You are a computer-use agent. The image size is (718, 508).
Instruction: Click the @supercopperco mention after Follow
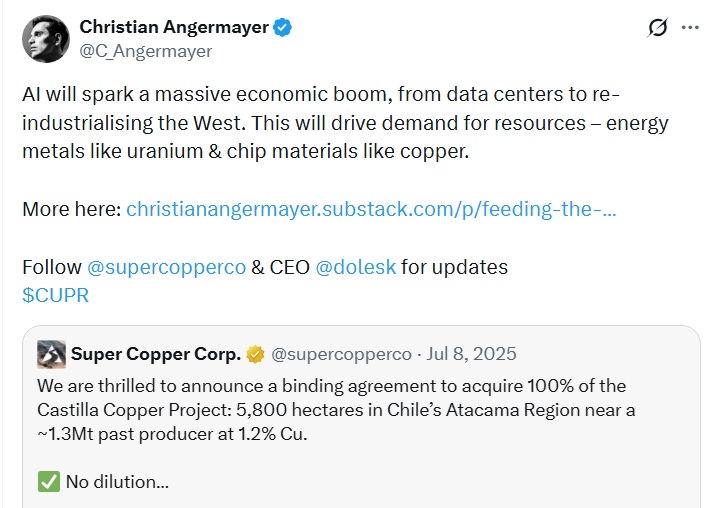tap(167, 268)
